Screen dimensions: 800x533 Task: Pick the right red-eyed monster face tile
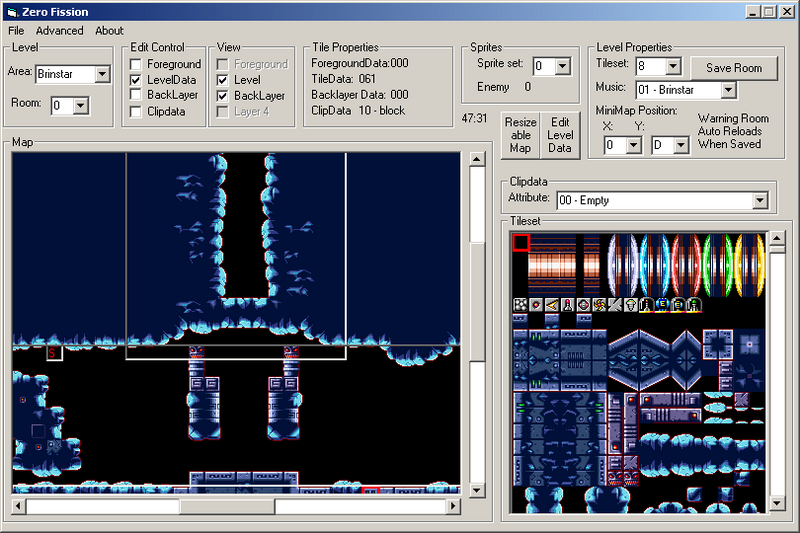coord(631,478)
